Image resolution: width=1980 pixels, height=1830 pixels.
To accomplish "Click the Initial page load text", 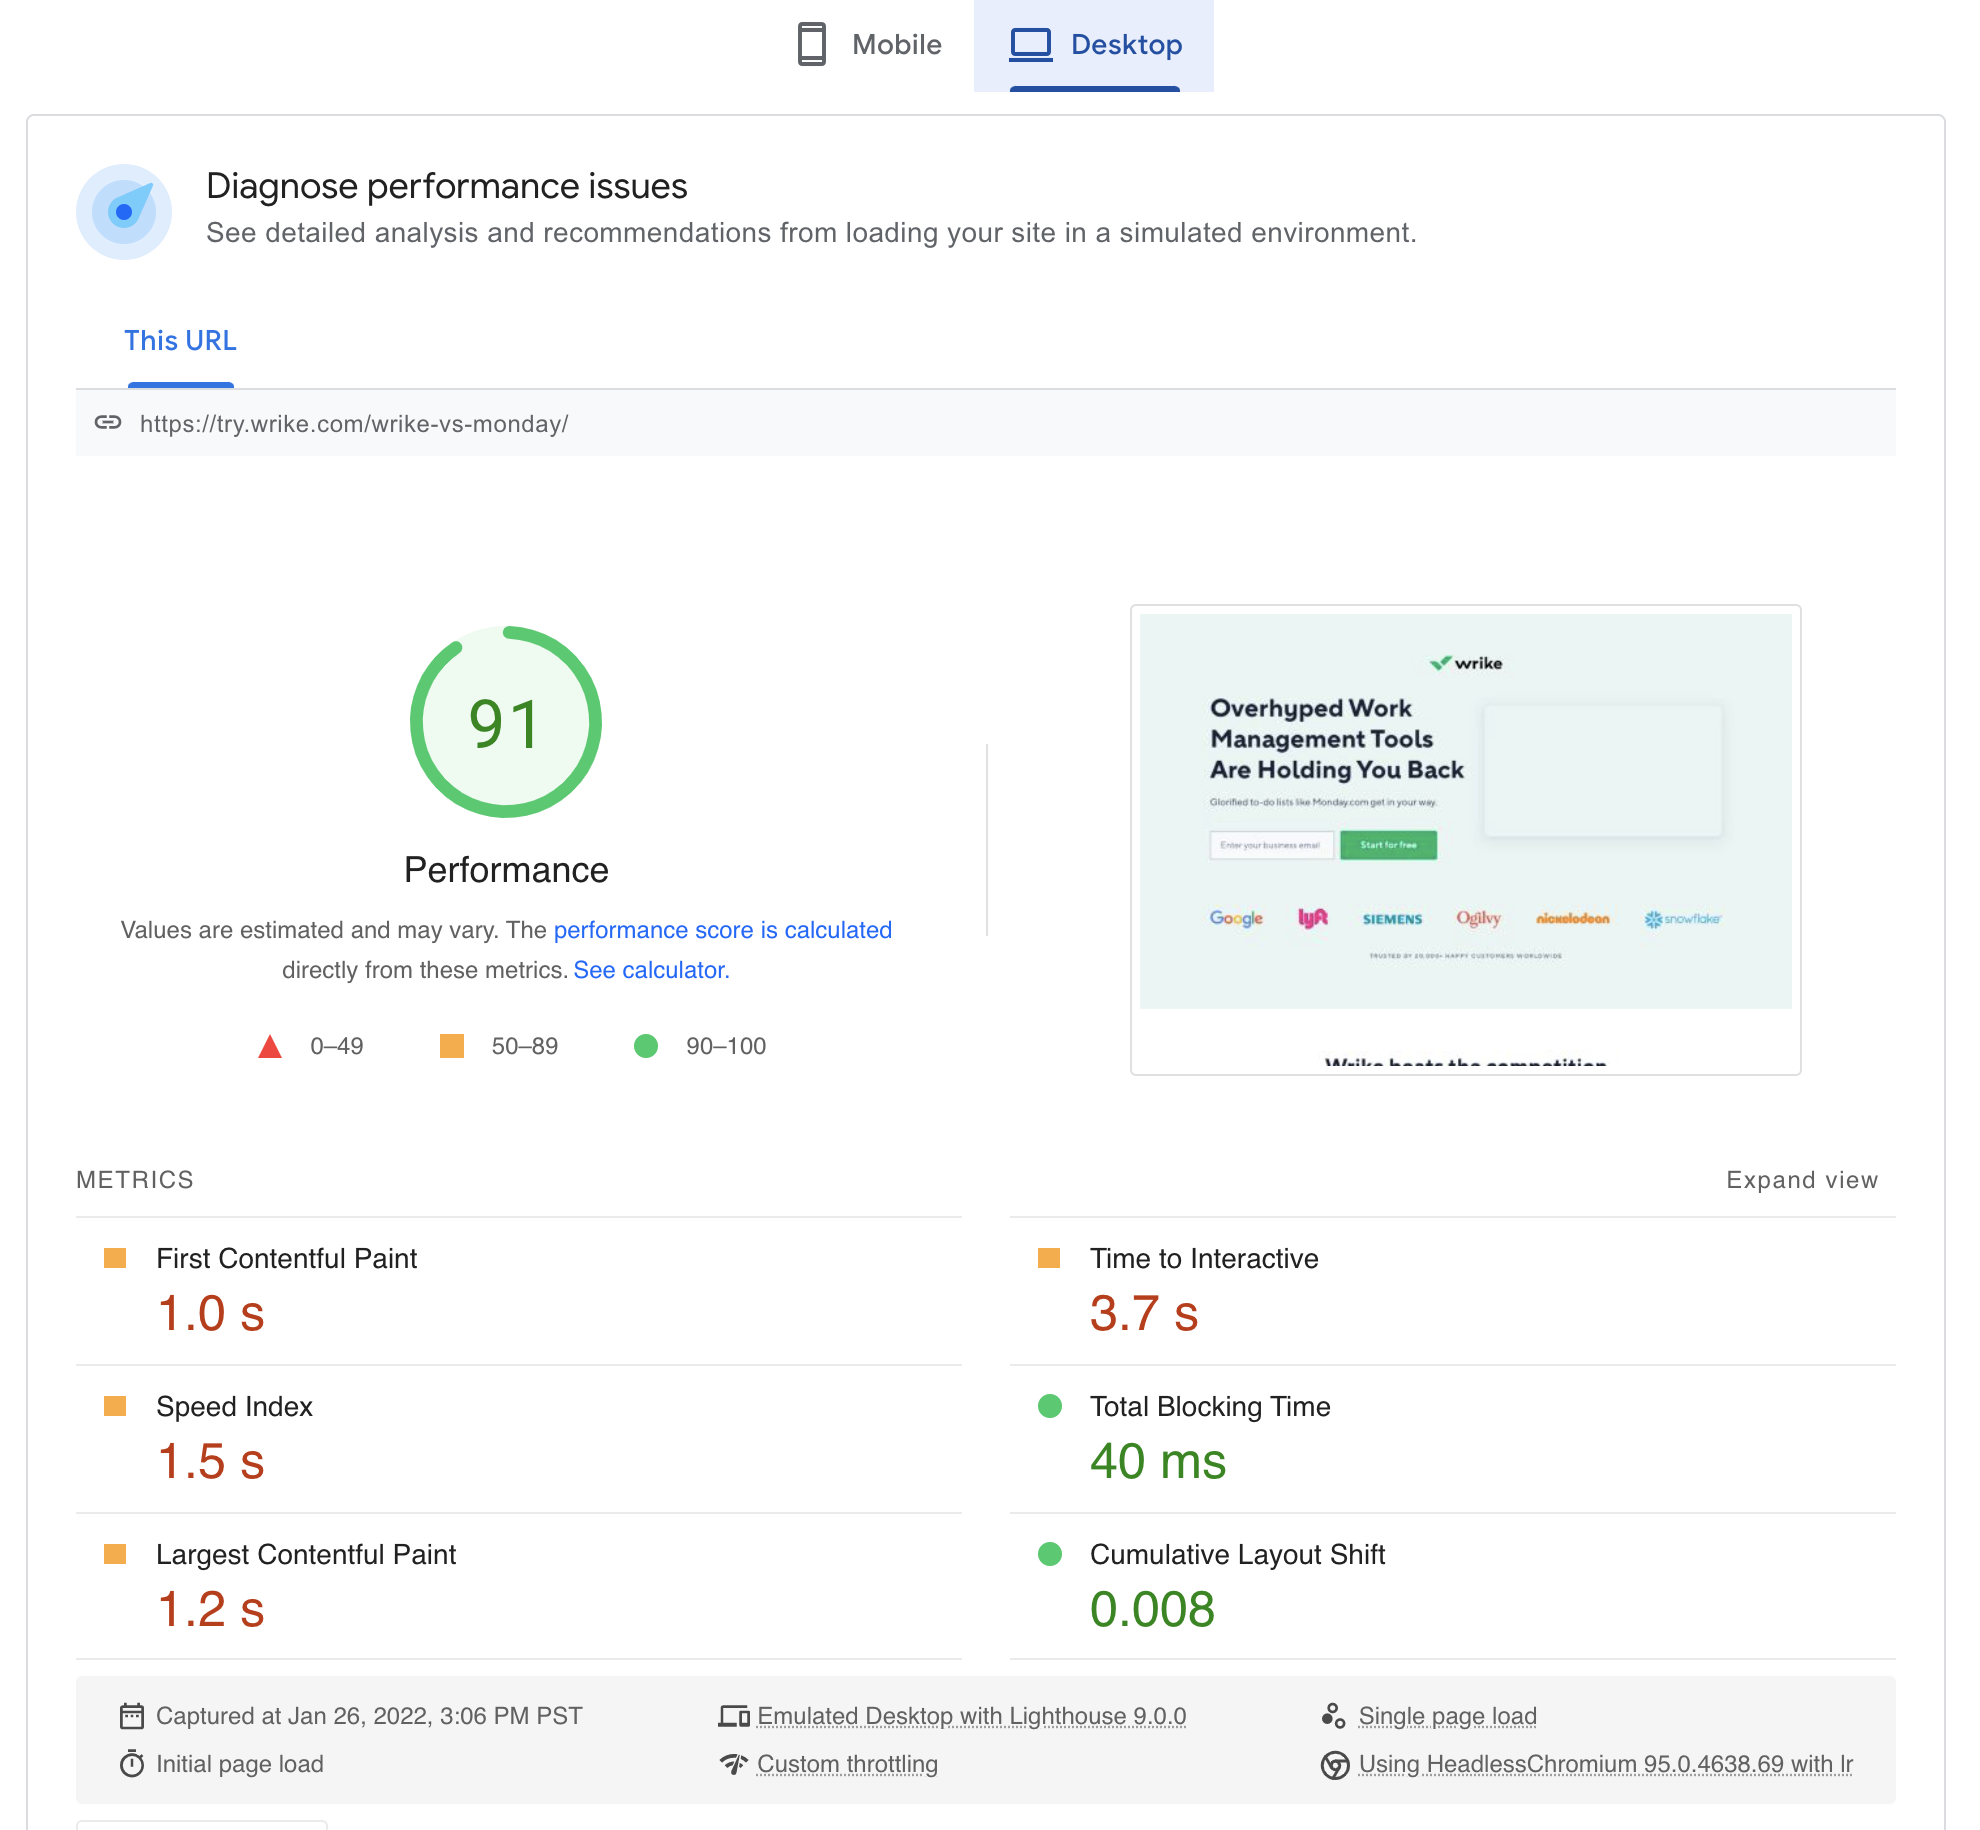I will tap(240, 1764).
